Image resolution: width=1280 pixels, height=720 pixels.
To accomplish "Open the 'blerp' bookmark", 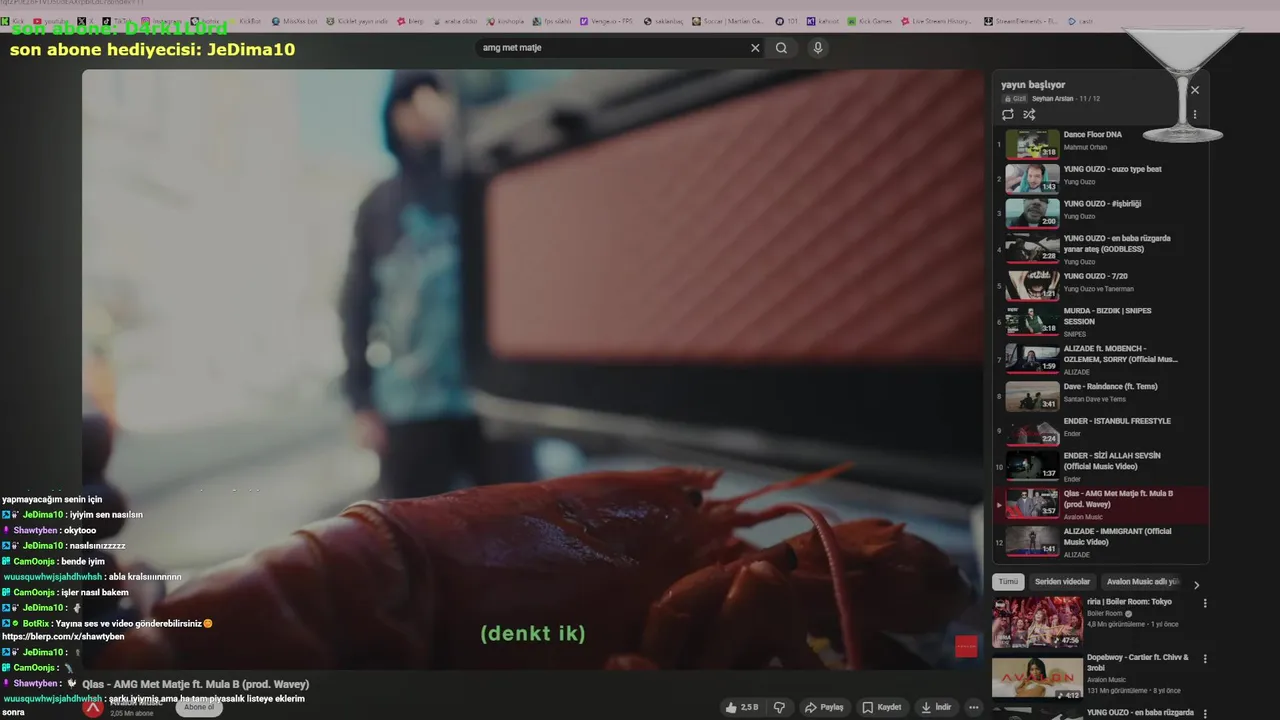I will pos(410,21).
